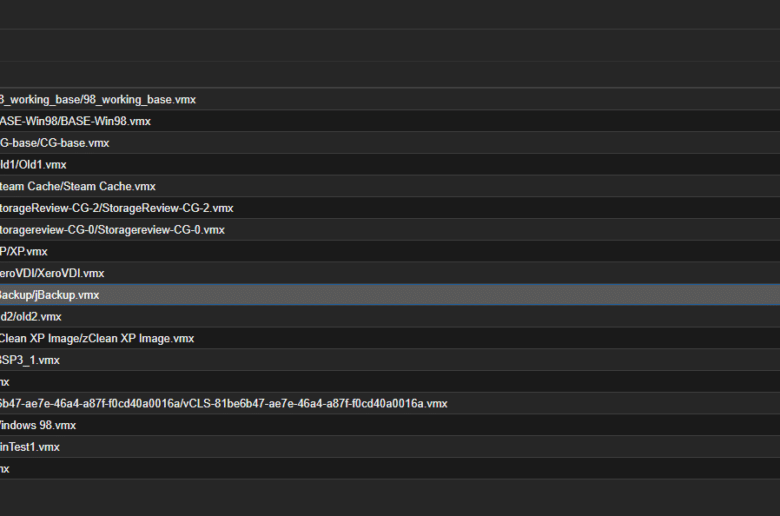This screenshot has width=780, height=516.
Task: Select the vCLS-81be6b47 vmx row
Action: coord(390,404)
